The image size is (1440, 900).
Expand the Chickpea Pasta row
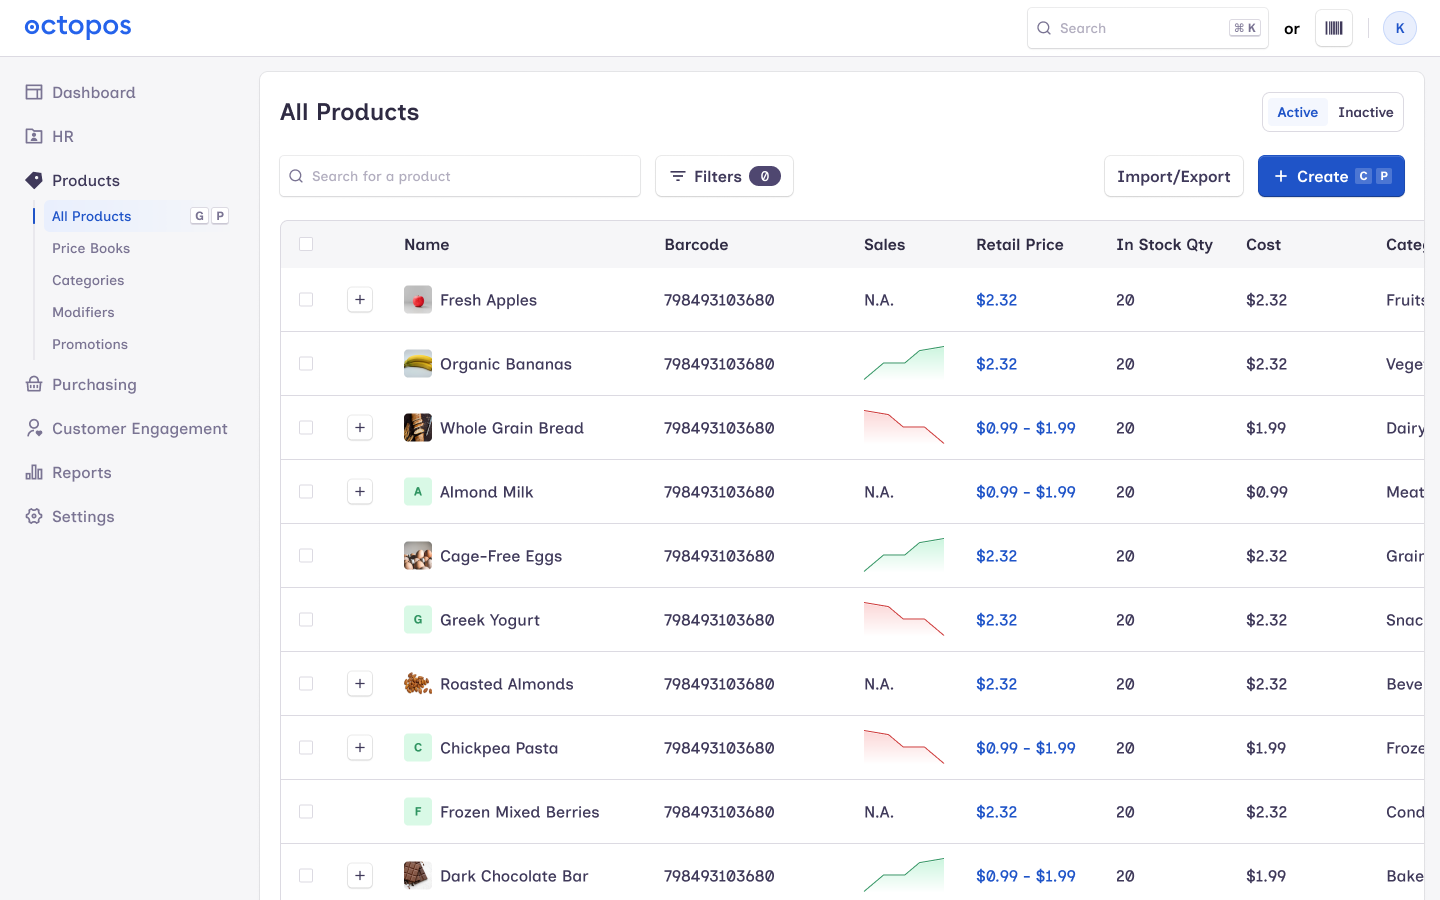pos(360,748)
